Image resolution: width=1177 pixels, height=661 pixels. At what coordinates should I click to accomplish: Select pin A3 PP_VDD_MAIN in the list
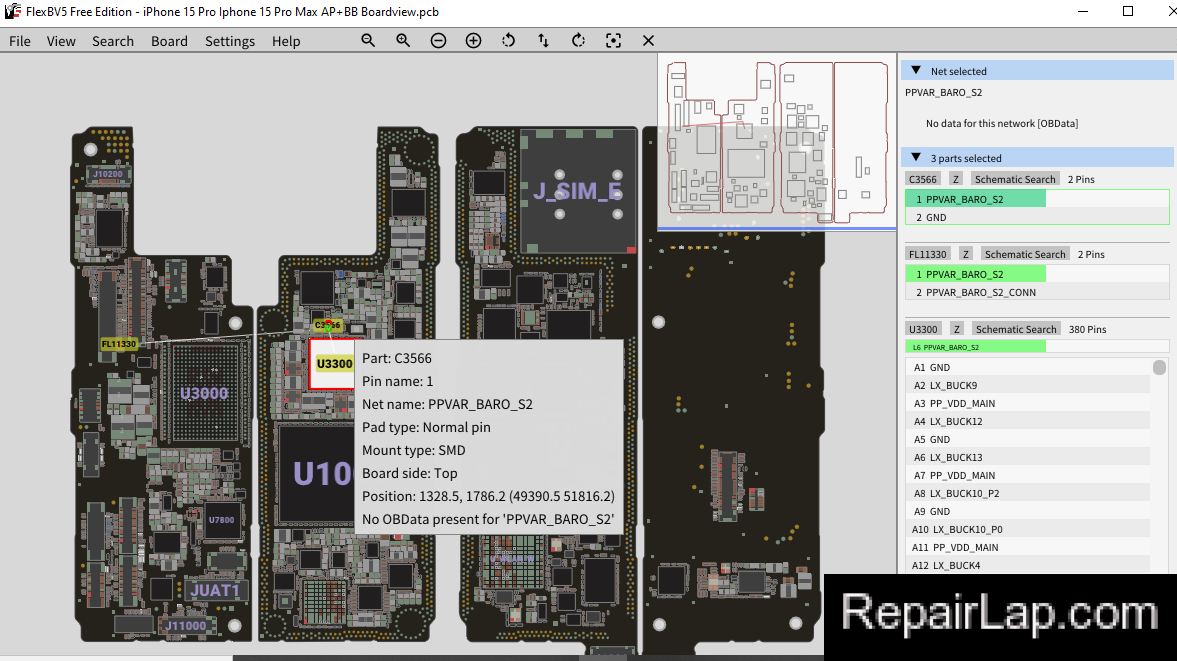(1028, 404)
